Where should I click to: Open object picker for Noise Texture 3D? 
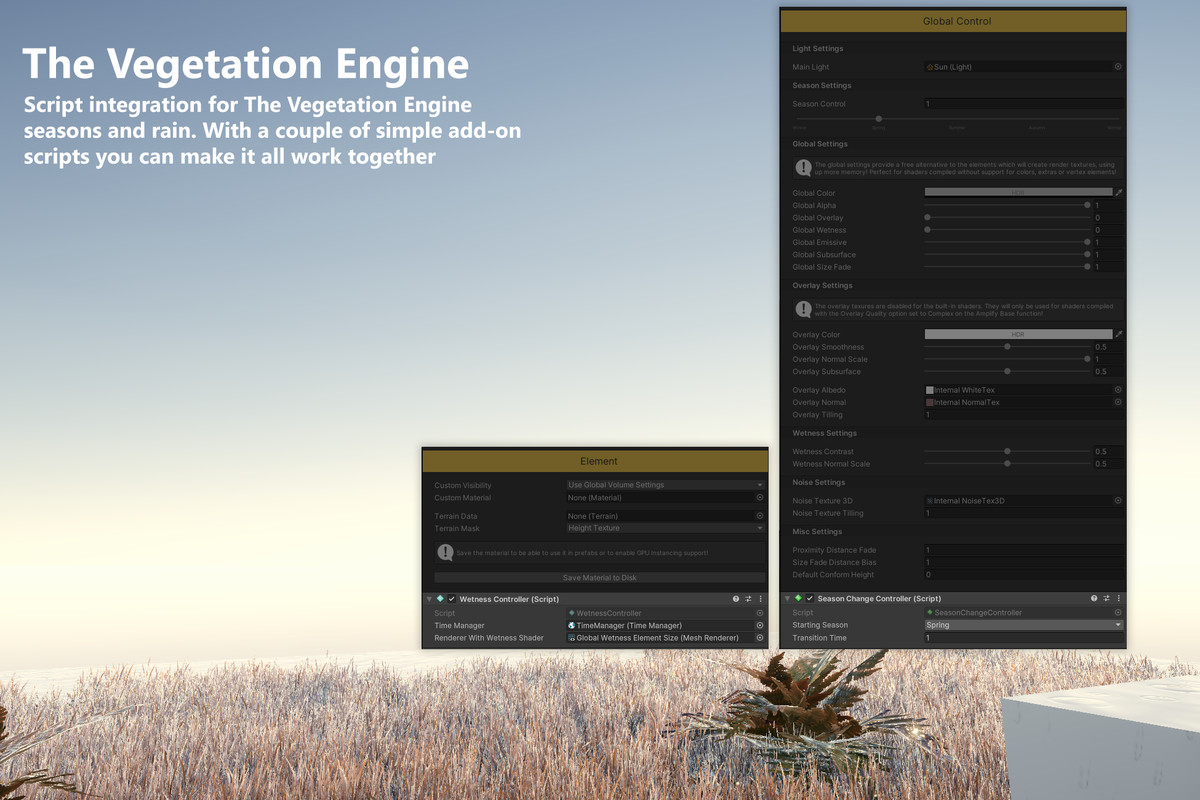[x=1117, y=501]
